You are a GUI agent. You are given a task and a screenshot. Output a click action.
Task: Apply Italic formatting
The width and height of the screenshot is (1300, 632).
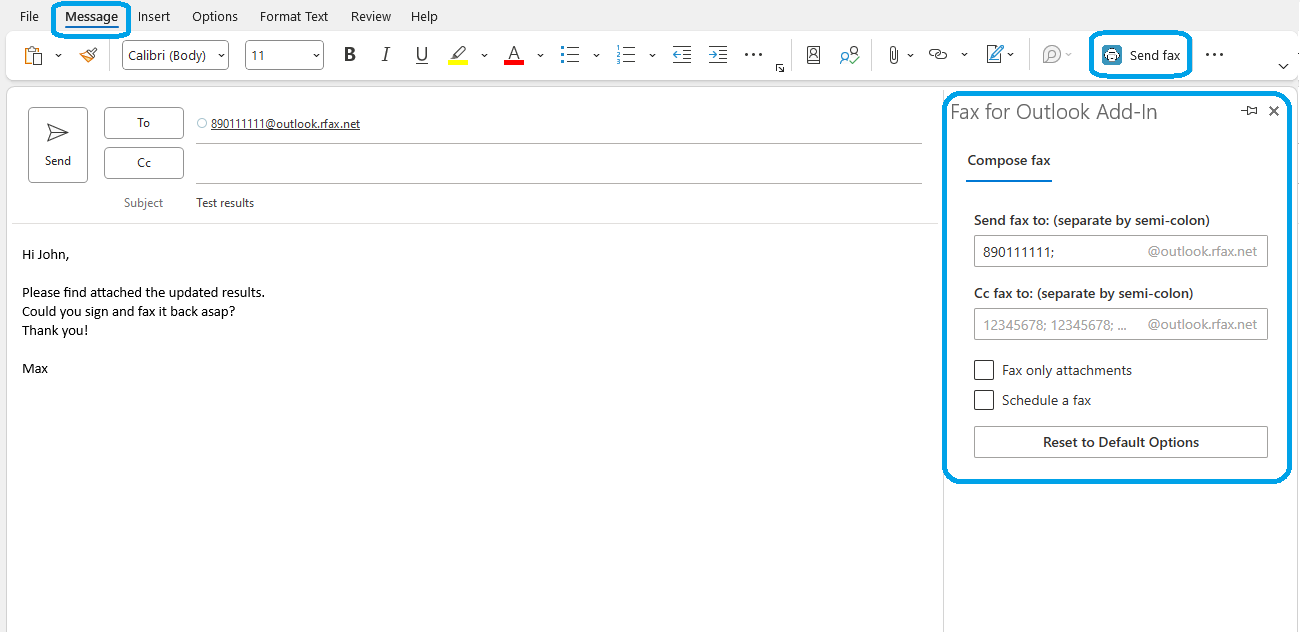pos(386,55)
